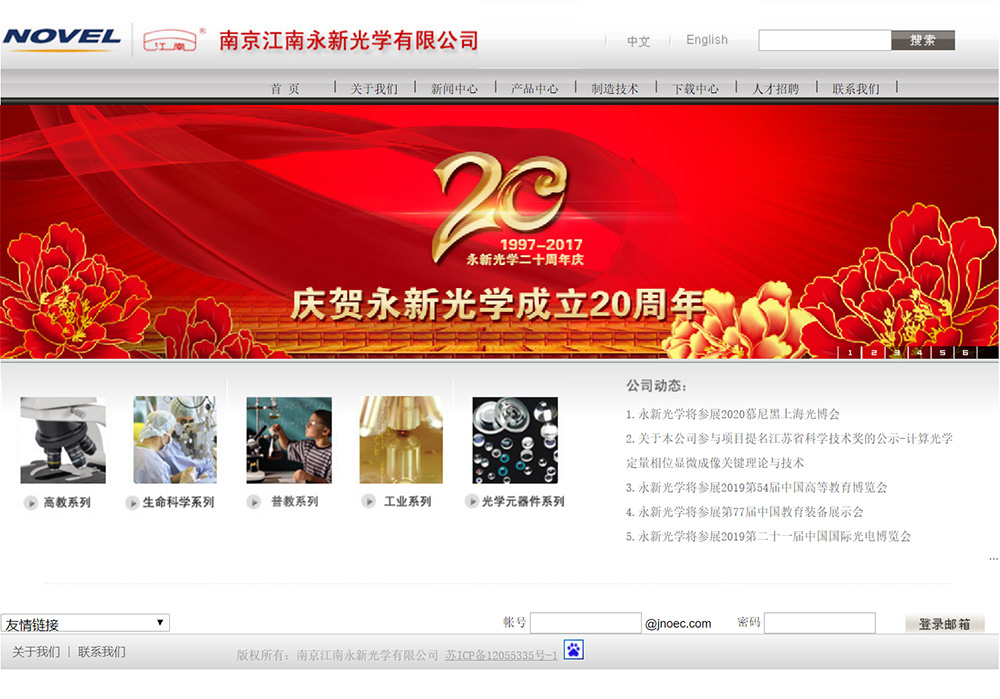1000x699 pixels.
Task: Select banner slide 5 marker
Action: pyautogui.click(x=942, y=352)
